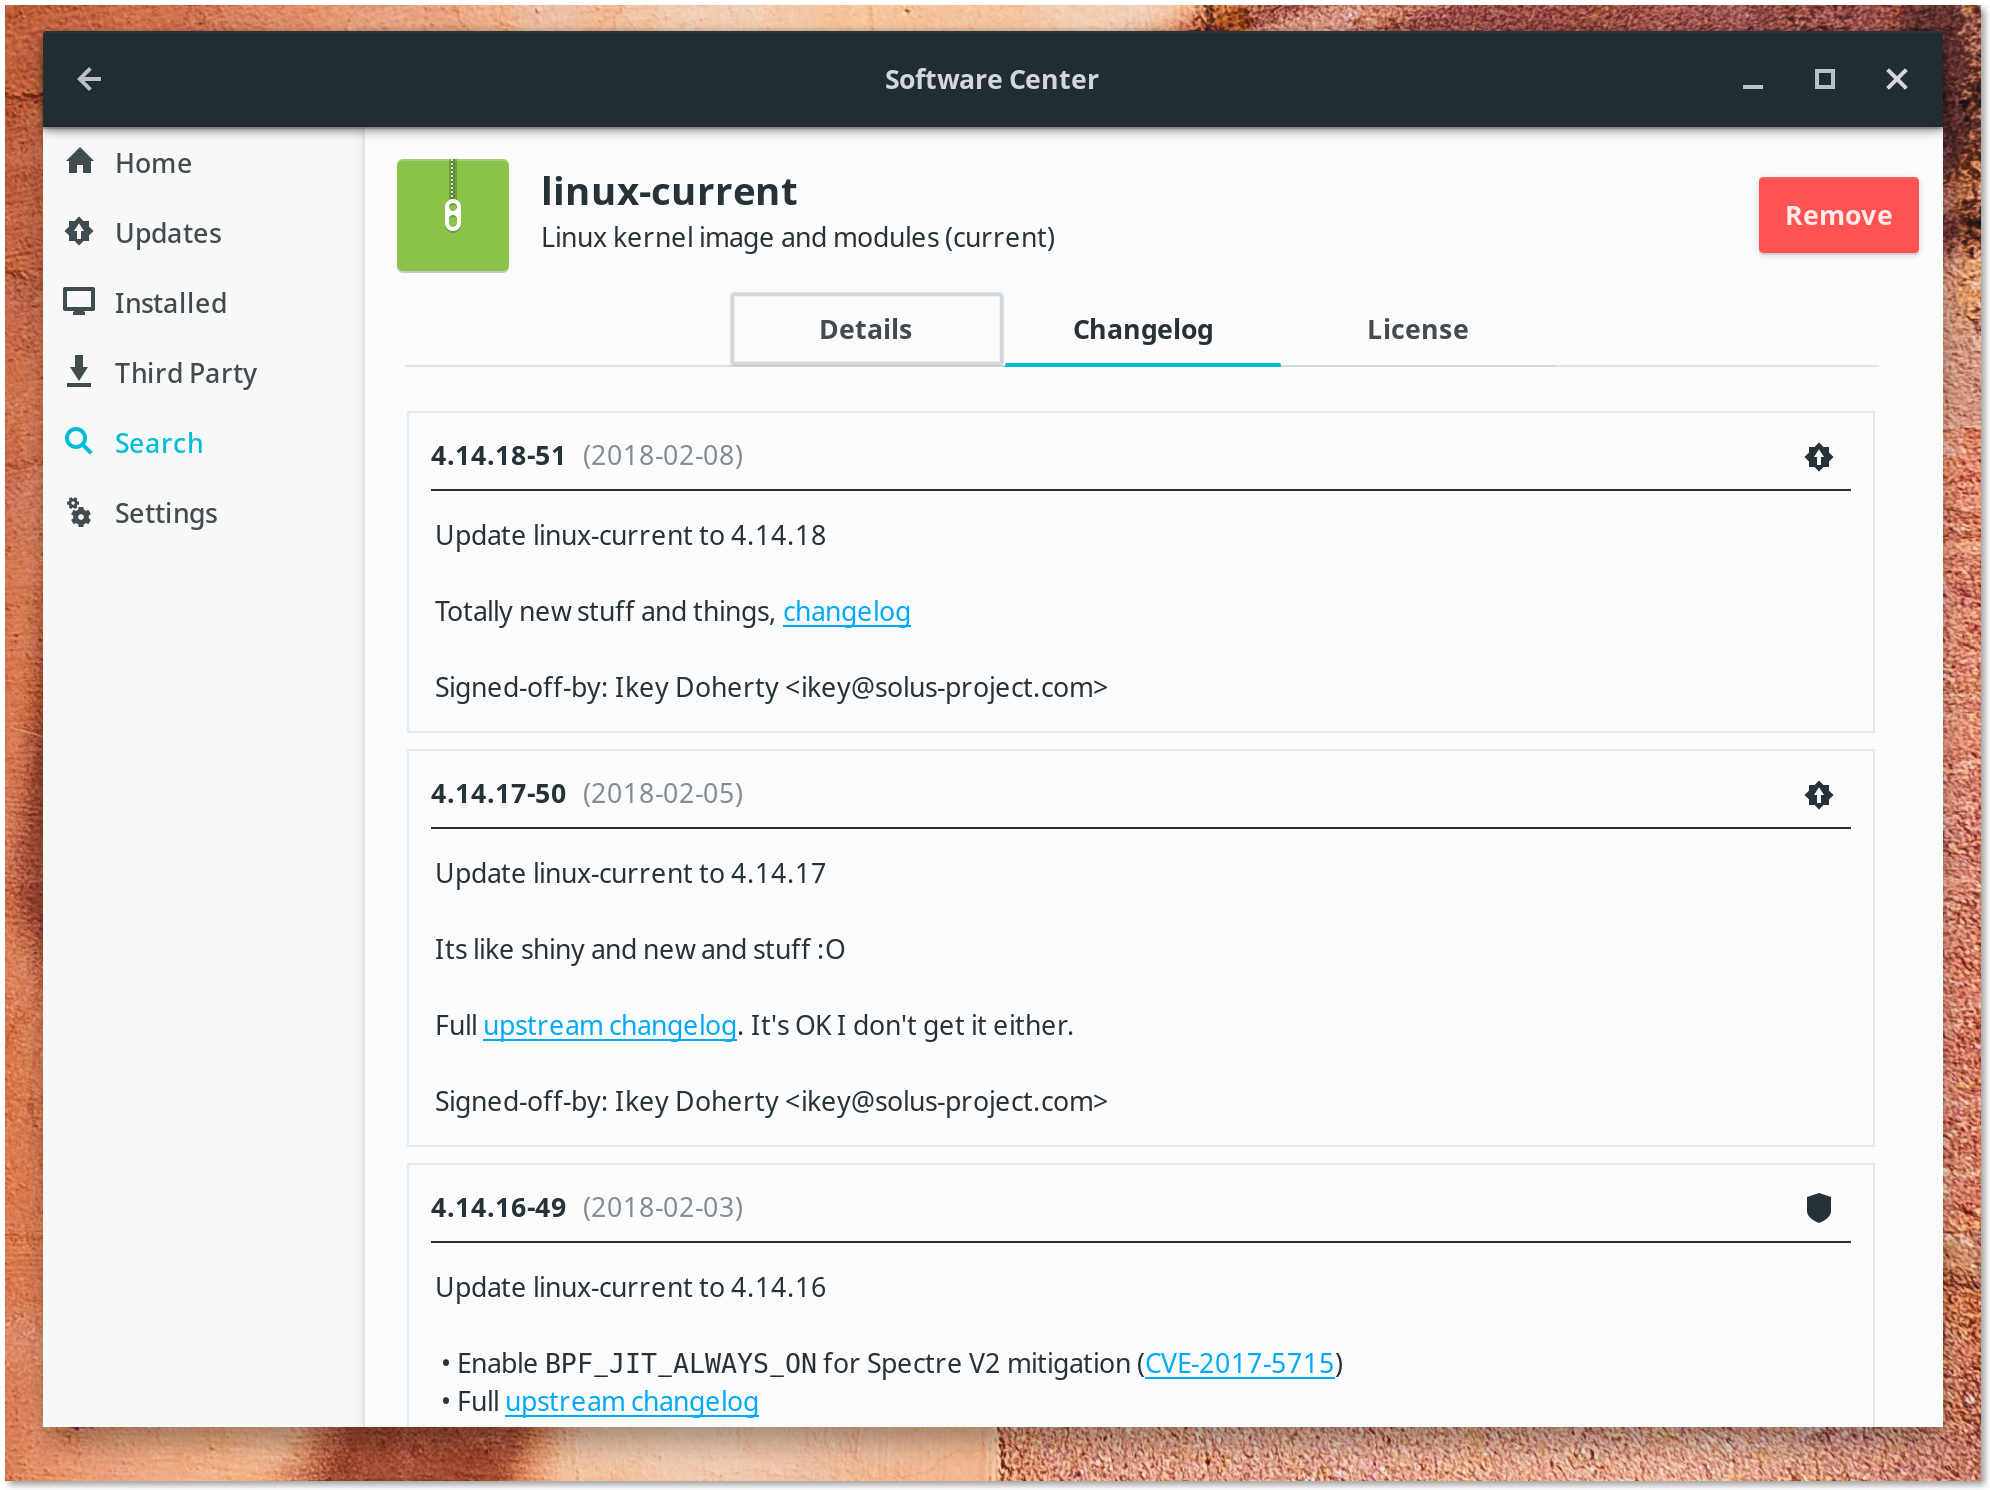Open the CVE-2017-5715 link
The height and width of the screenshot is (1490, 1990).
point(1239,1363)
